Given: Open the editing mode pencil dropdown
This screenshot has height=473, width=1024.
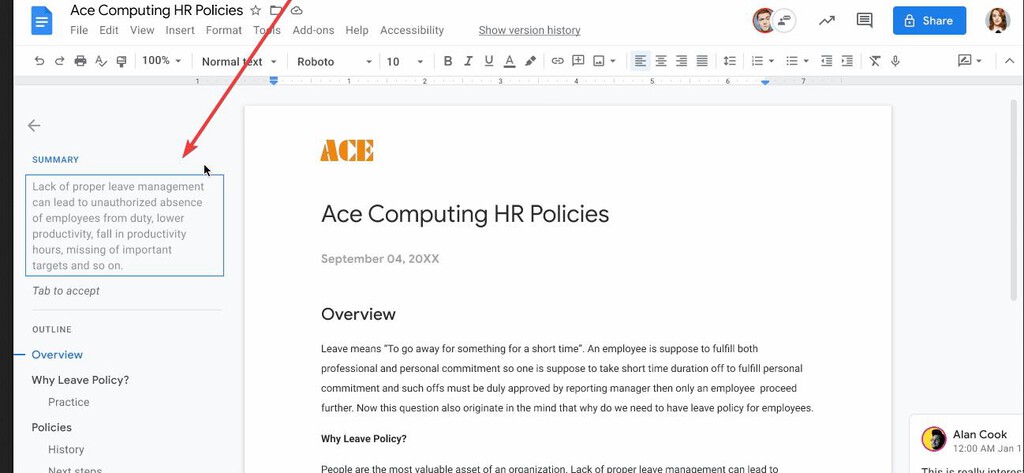Looking at the screenshot, I should [970, 61].
